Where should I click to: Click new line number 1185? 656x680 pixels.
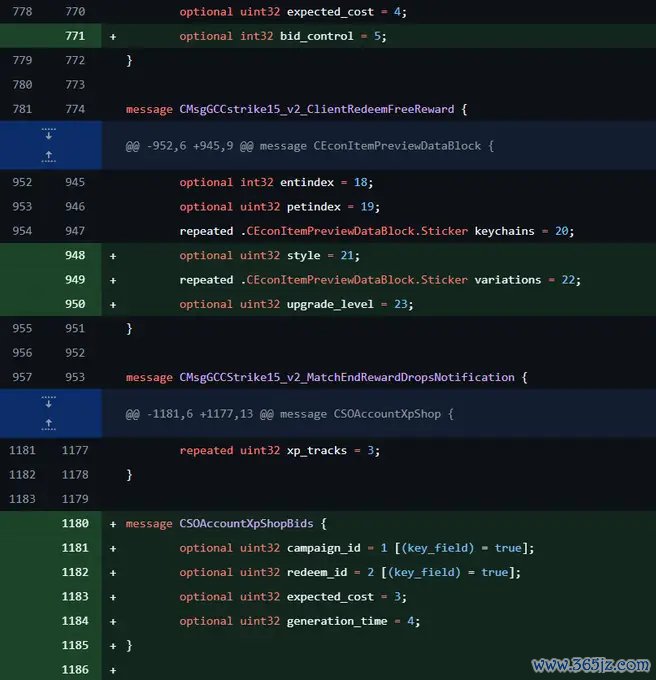pyautogui.click(x=75, y=645)
